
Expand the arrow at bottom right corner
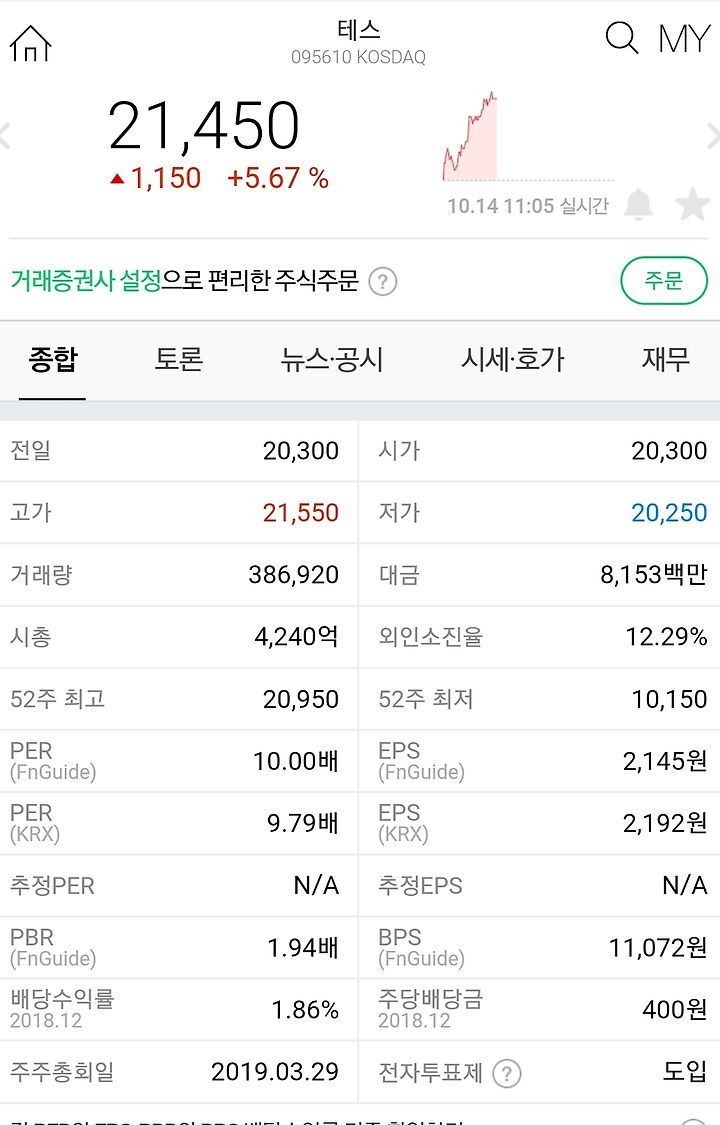click(x=694, y=1121)
